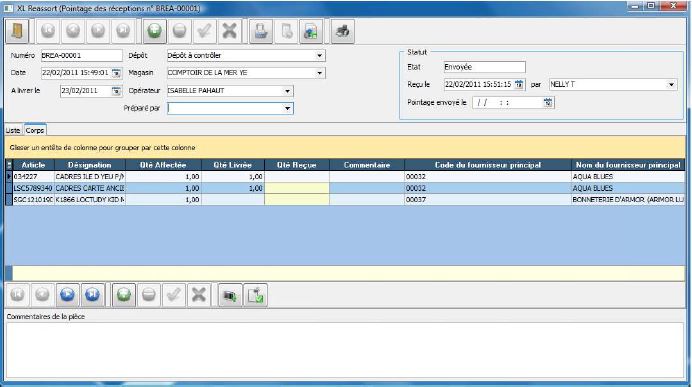The width and height of the screenshot is (692, 387).
Task: Open the Date field calendar picker
Action: pos(117,73)
